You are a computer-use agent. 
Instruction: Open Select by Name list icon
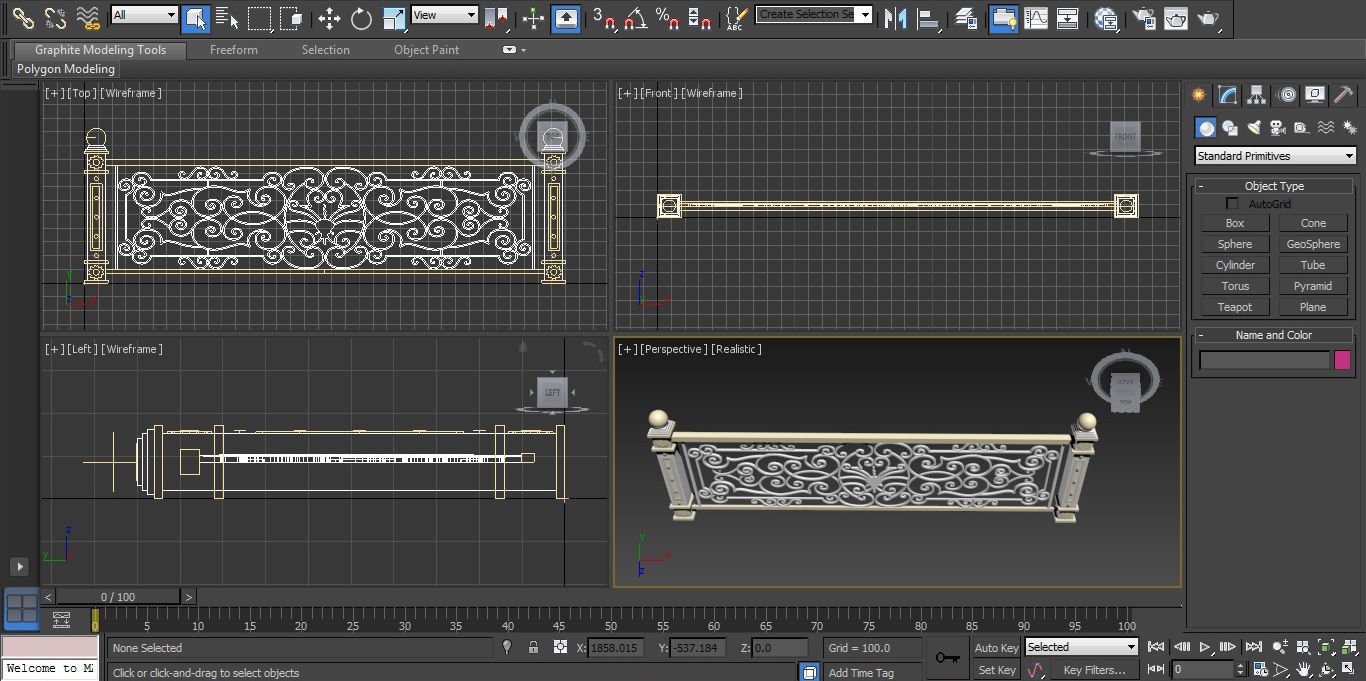point(227,17)
